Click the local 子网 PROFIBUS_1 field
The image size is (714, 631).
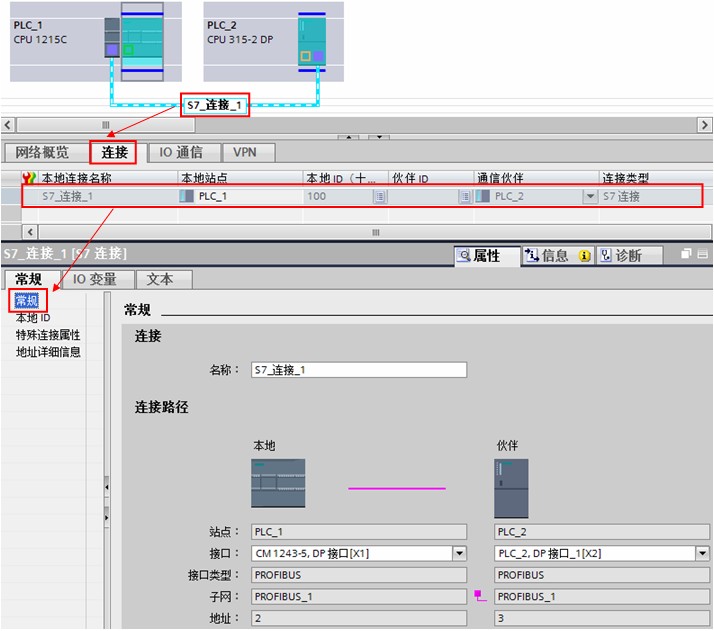(x=359, y=596)
